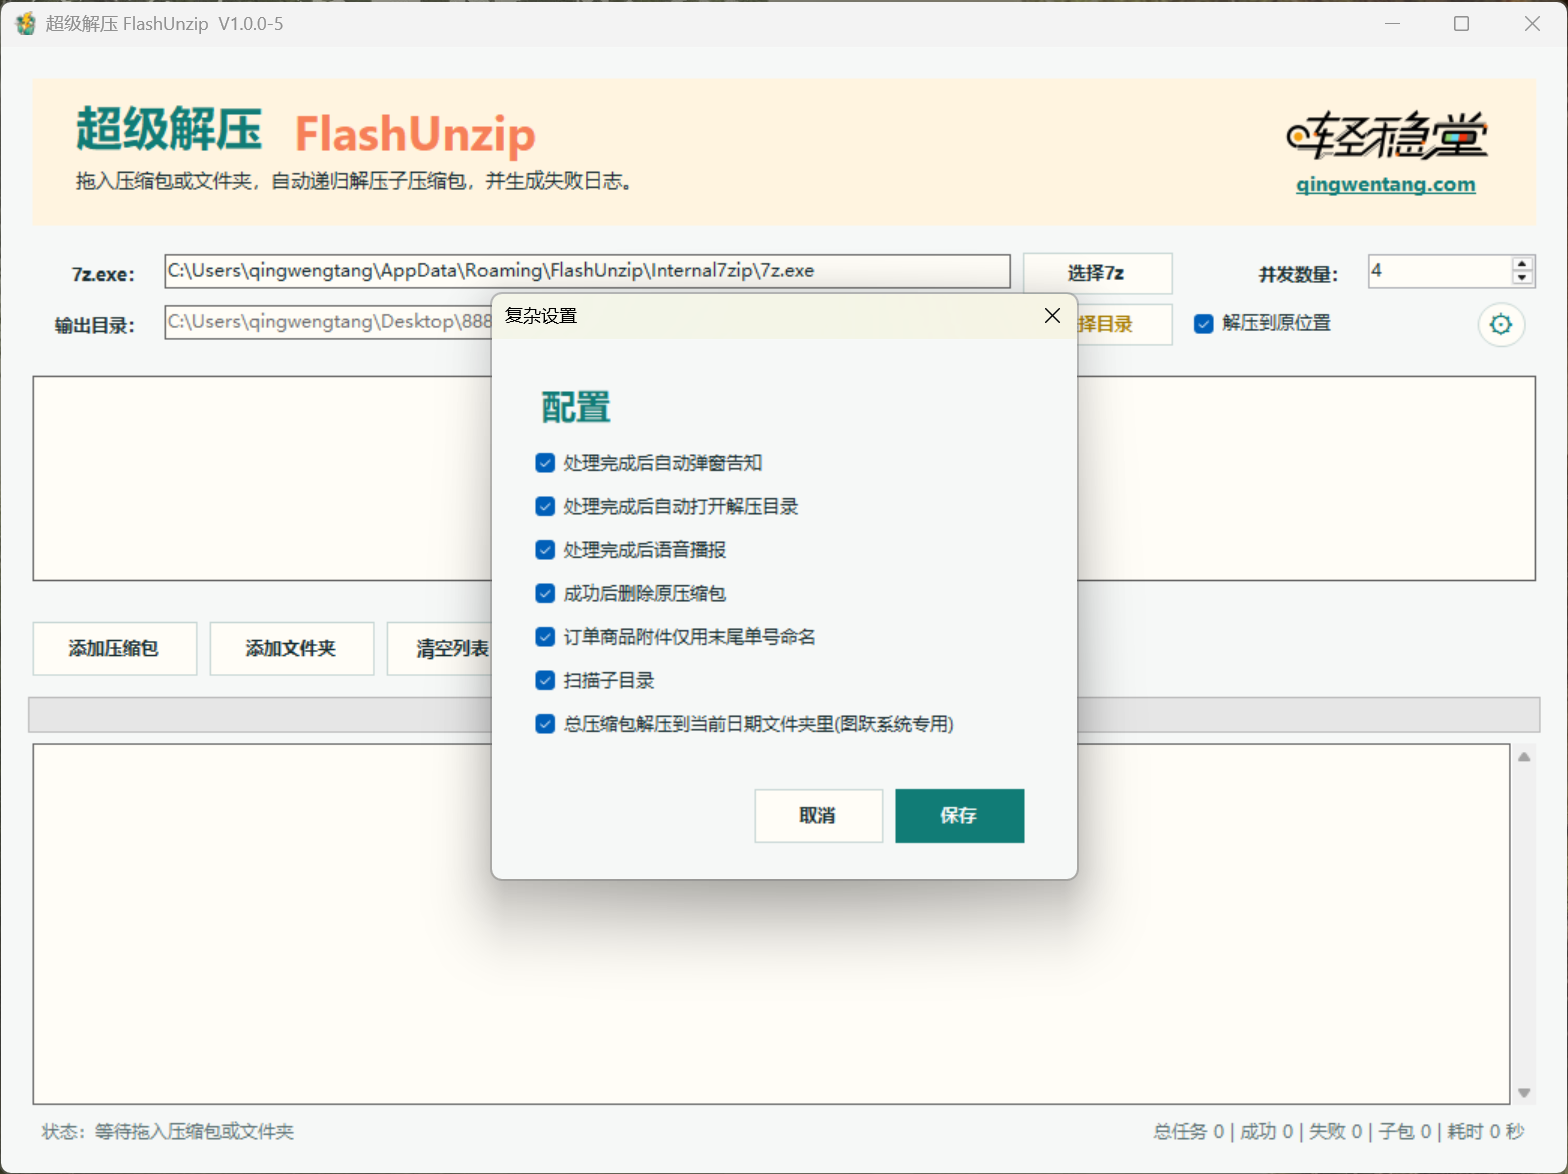Click the 状态: 等待拖入压缩包或文件夹 status text
Image resolution: width=1568 pixels, height=1174 pixels.
168,1131
